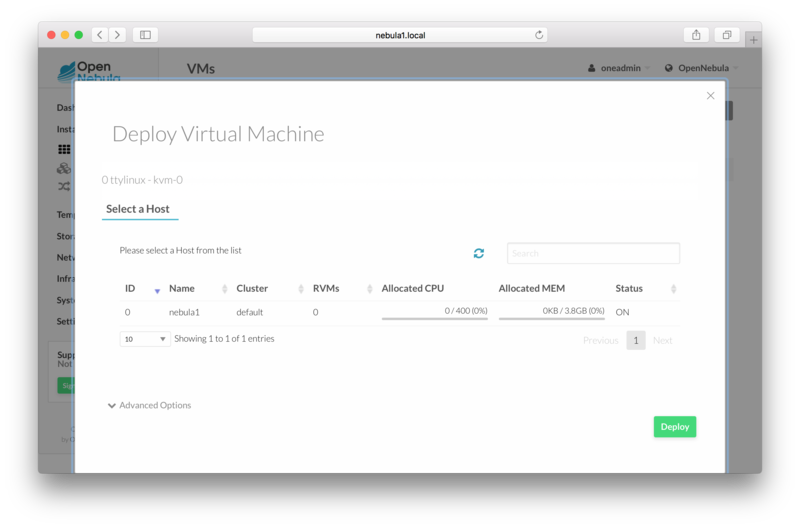The height and width of the screenshot is (528, 800).
Task: Select host row nebula1
Action: point(184,312)
